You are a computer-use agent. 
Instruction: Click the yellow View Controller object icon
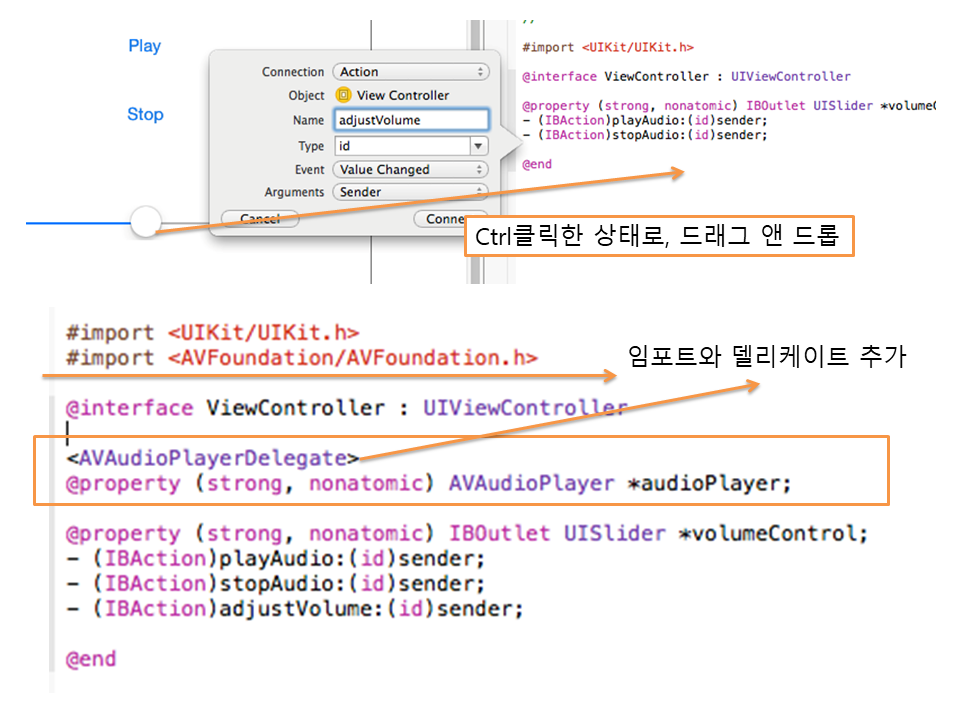tap(343, 95)
